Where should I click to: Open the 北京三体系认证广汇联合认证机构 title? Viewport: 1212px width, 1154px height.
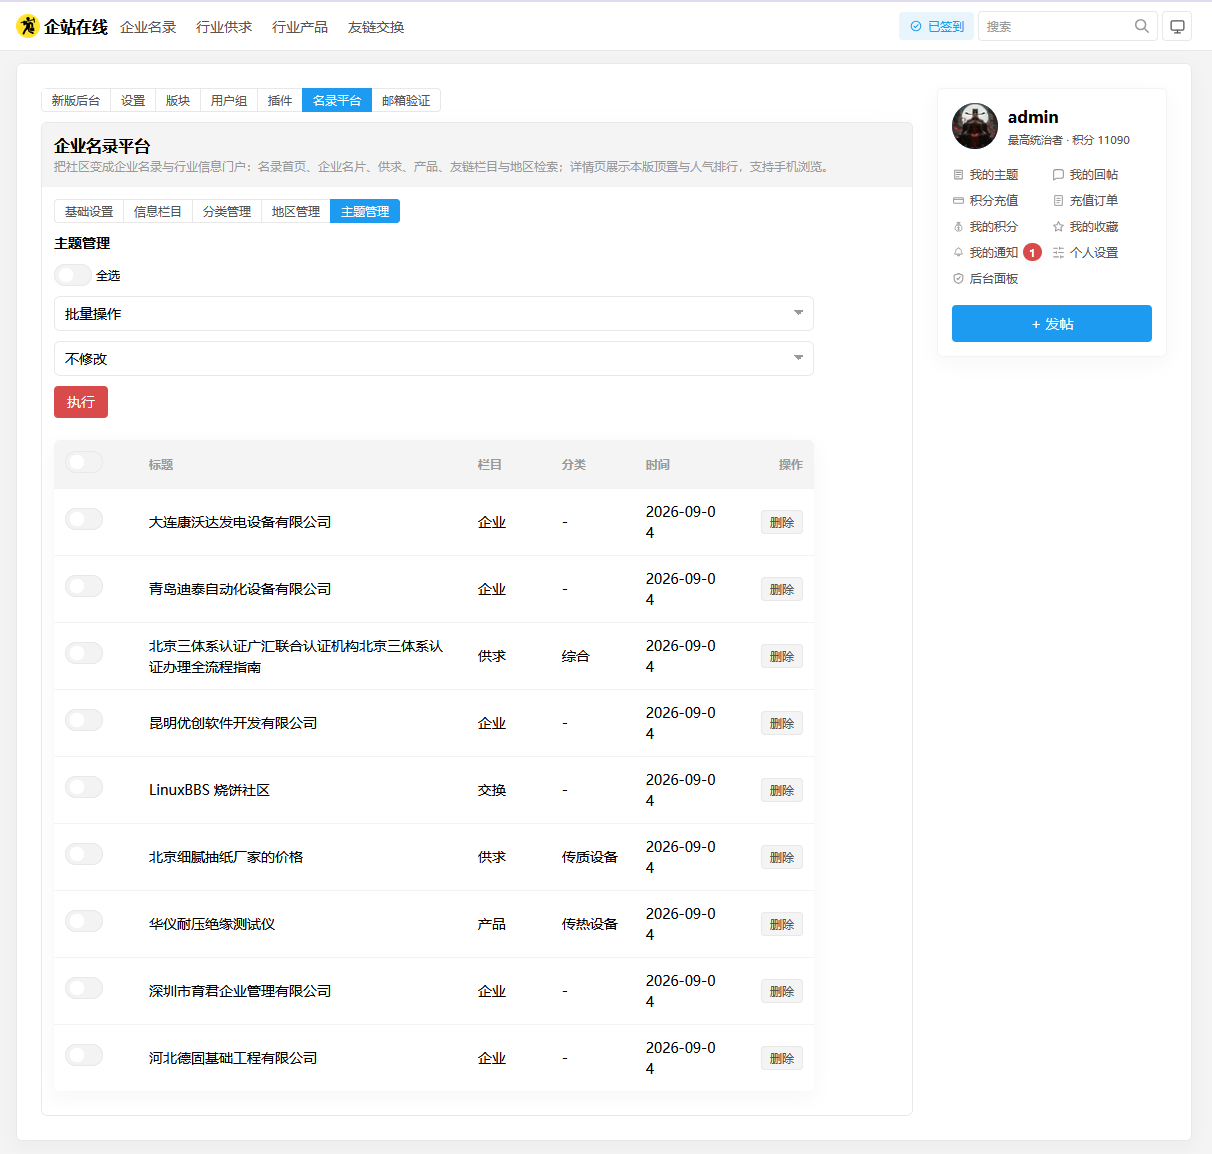(296, 656)
